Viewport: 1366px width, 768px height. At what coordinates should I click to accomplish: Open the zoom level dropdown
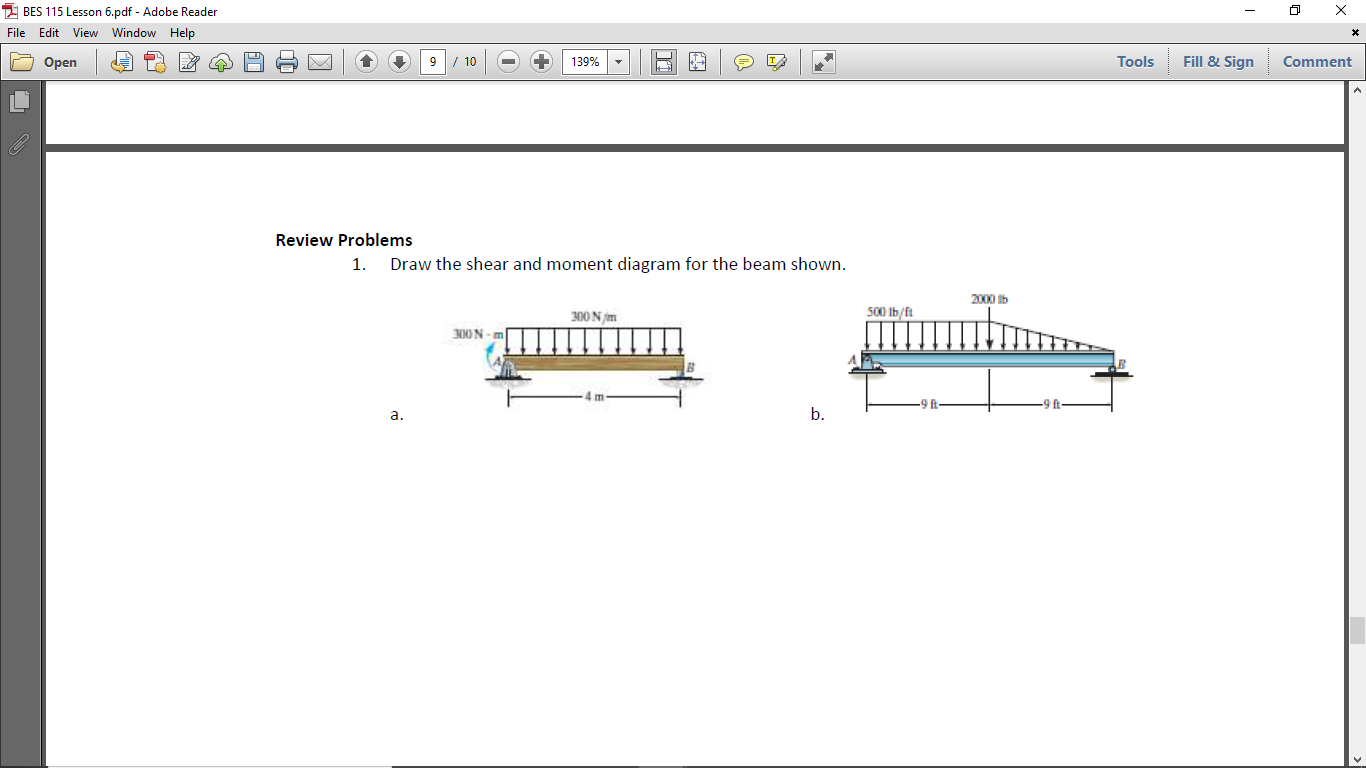[x=618, y=62]
